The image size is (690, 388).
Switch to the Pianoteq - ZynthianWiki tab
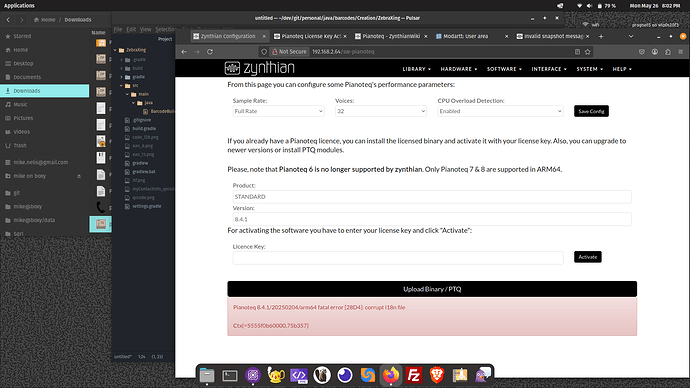point(391,36)
